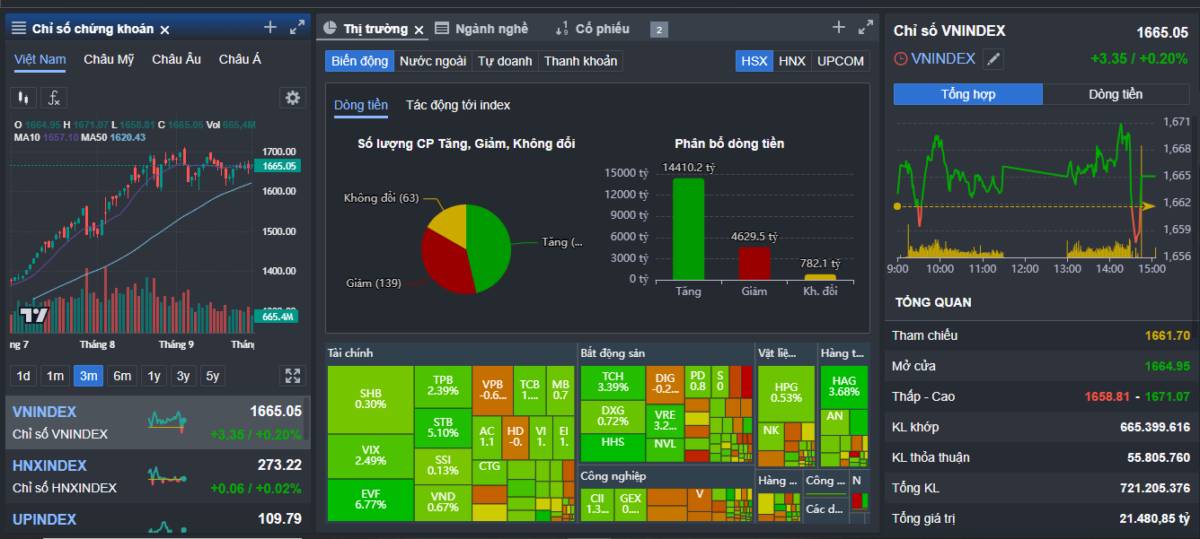This screenshot has height=539, width=1200.
Task: Select the UPCOM exchange toggle
Action: (840, 61)
